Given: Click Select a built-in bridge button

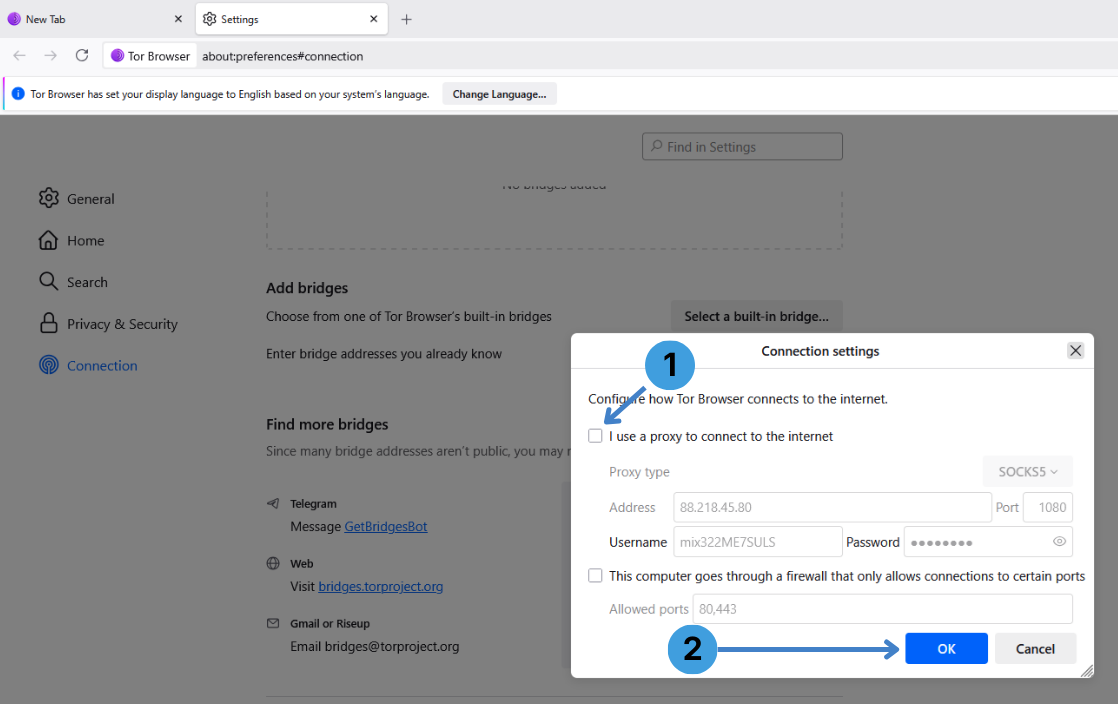Looking at the screenshot, I should (x=757, y=316).
